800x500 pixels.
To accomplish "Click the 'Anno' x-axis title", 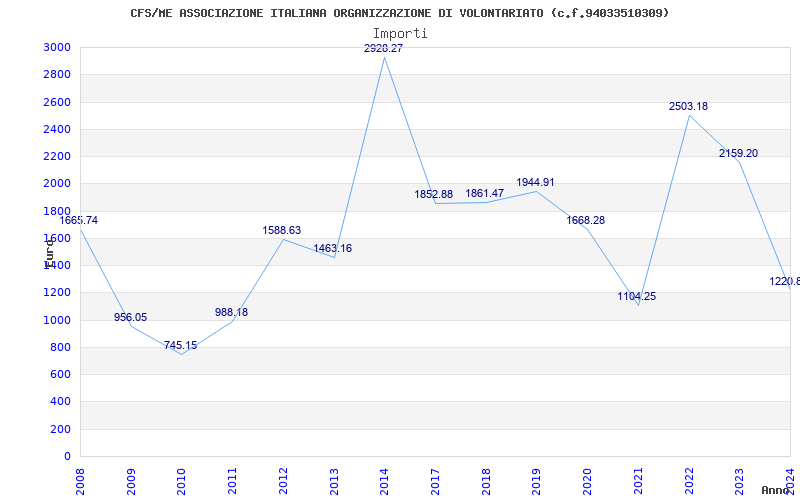I will (x=776, y=490).
